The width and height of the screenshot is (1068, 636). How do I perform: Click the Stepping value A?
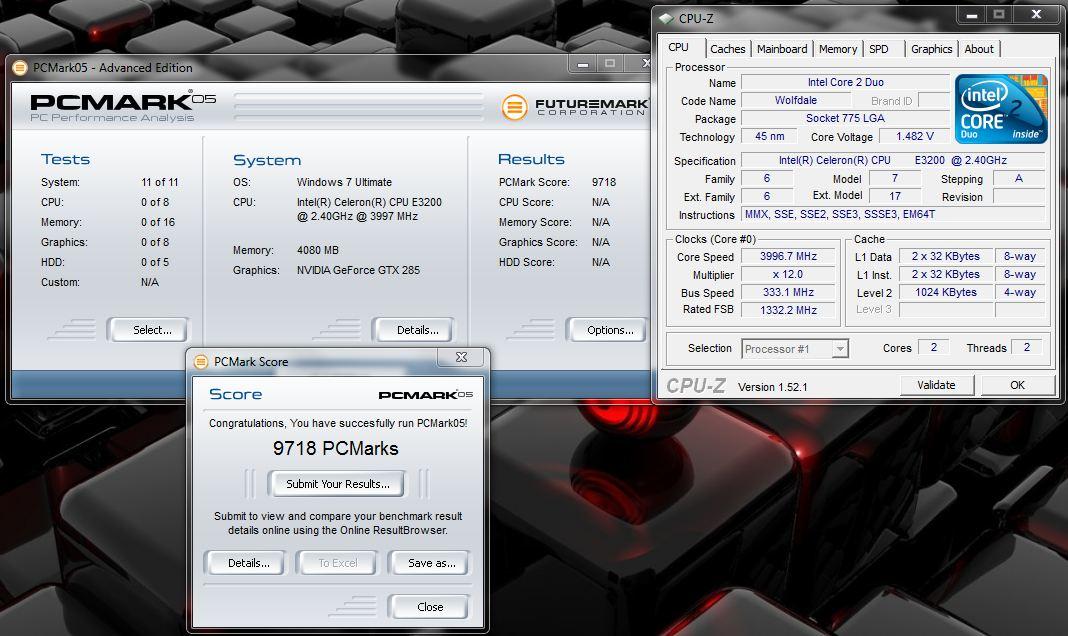(x=1019, y=178)
